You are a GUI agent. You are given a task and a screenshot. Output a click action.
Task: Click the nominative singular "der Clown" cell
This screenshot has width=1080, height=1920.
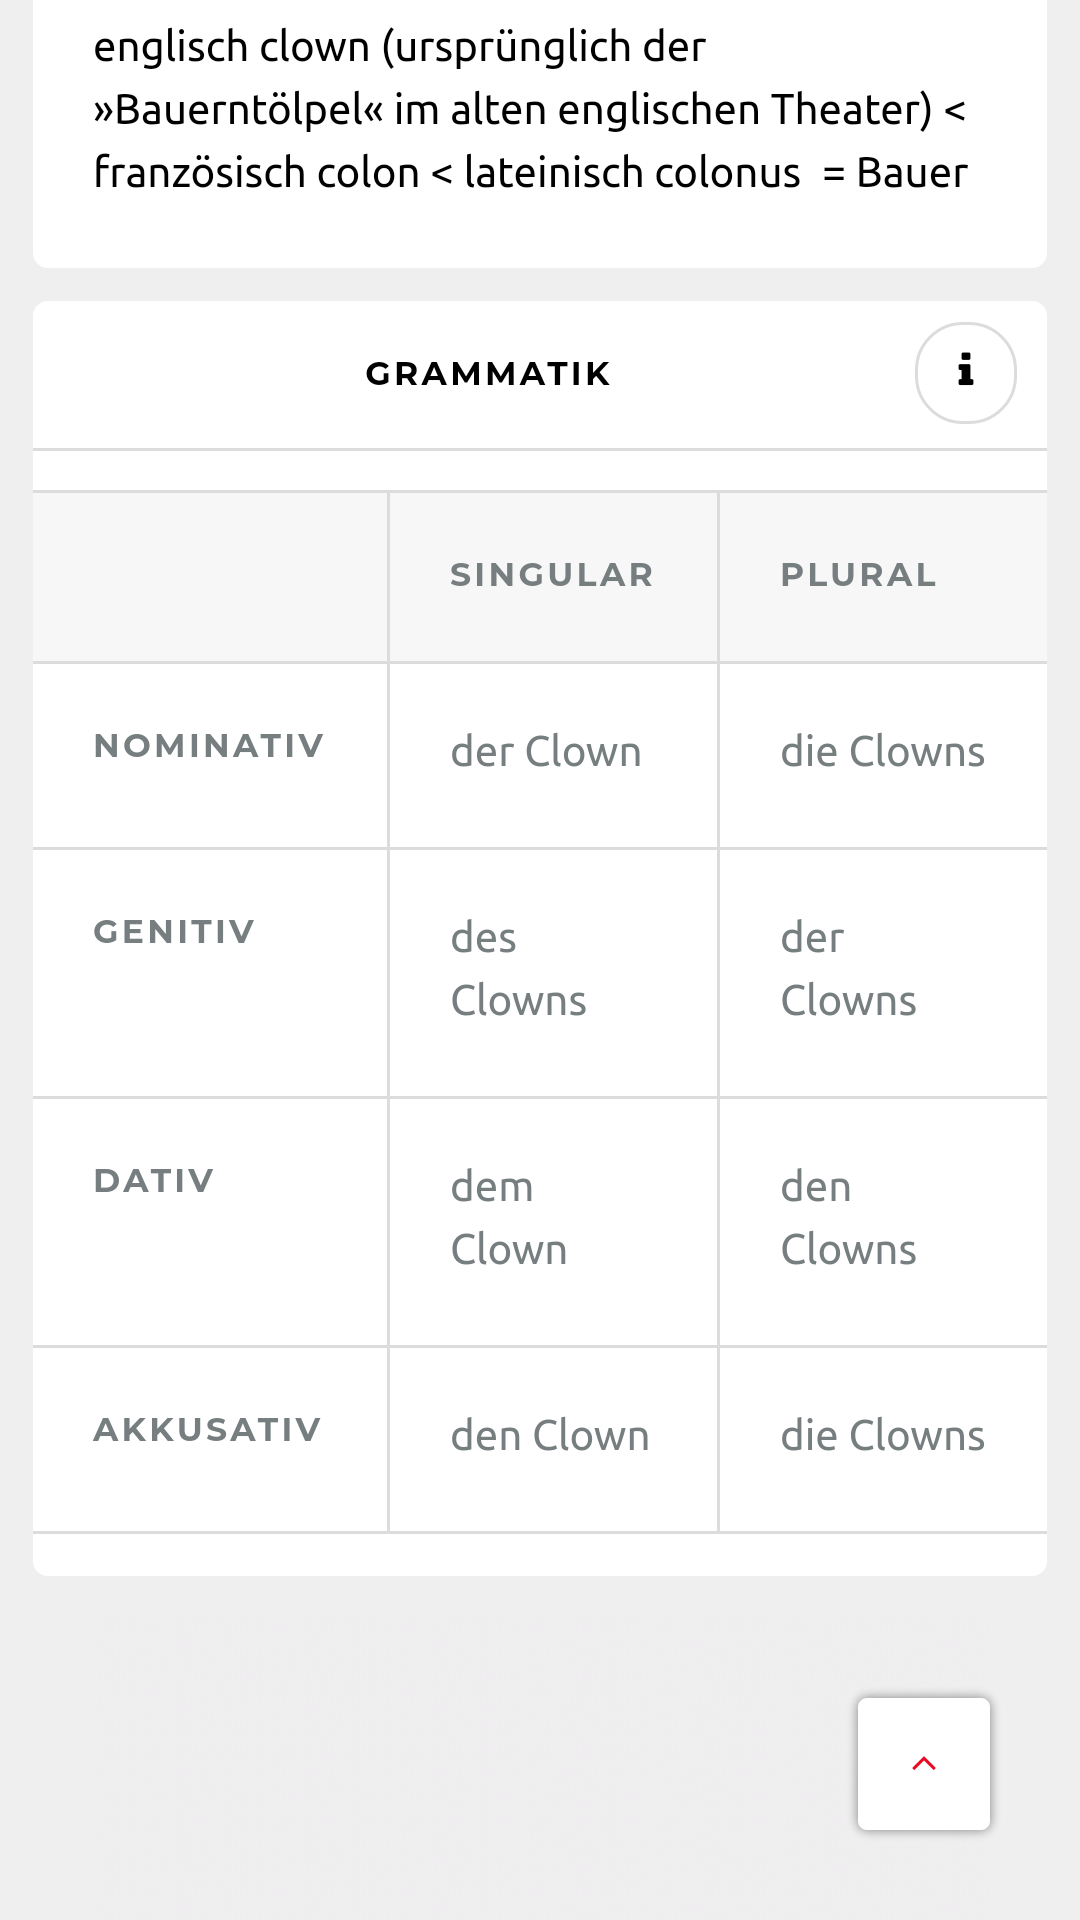[x=546, y=752]
